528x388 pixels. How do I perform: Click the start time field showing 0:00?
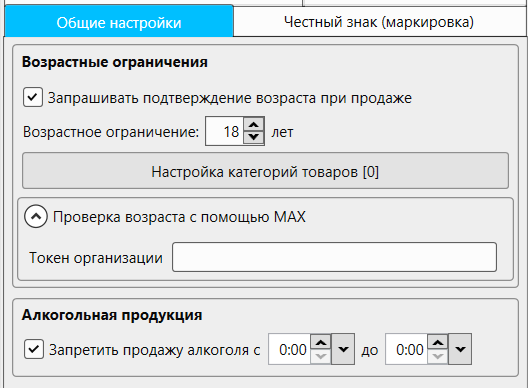tap(290, 349)
